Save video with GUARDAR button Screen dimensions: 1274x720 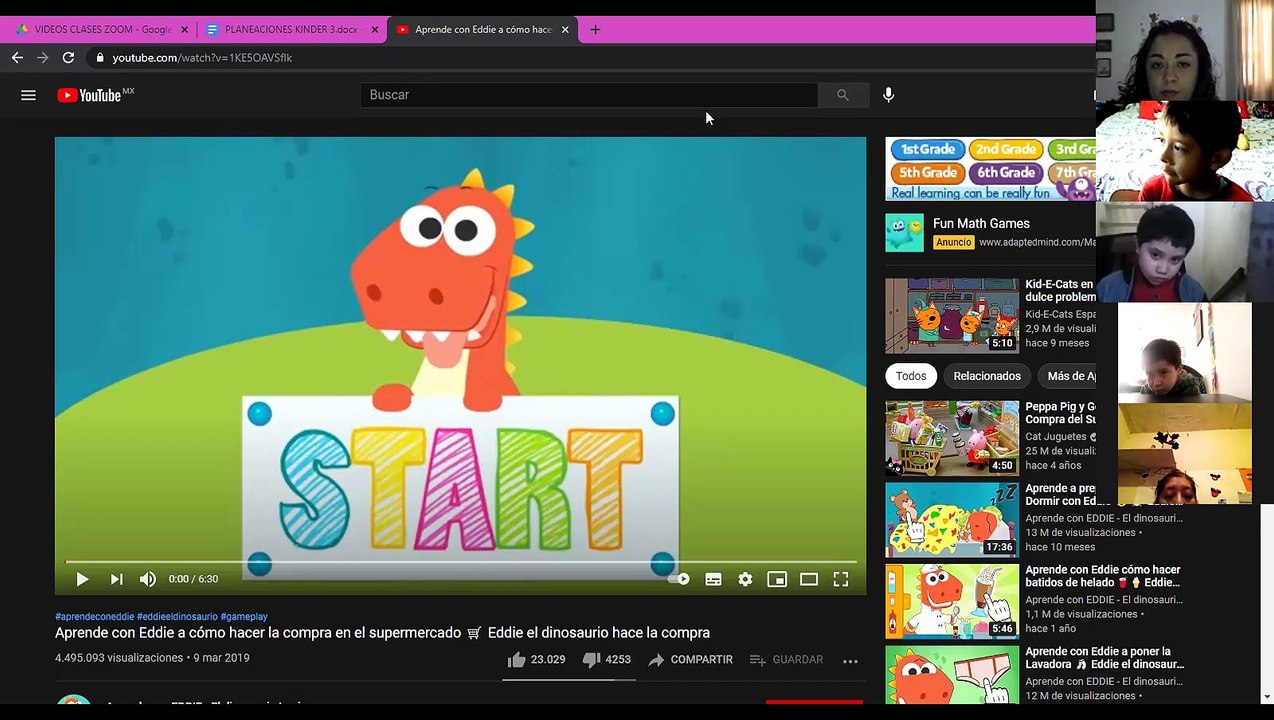(786, 660)
